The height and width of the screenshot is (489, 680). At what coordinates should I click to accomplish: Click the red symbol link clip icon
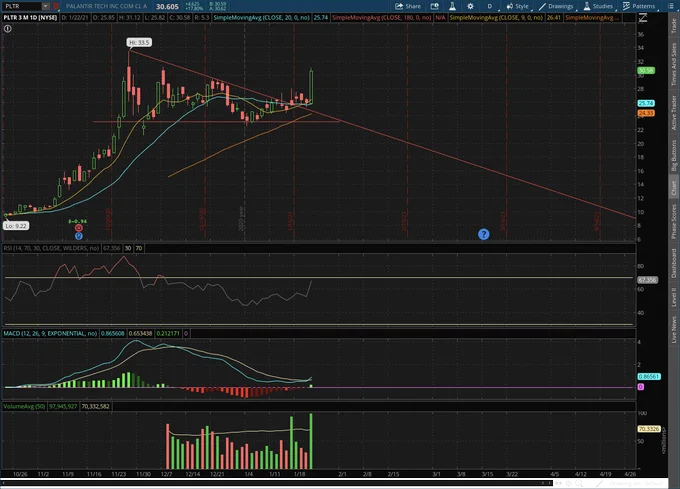(56, 6)
